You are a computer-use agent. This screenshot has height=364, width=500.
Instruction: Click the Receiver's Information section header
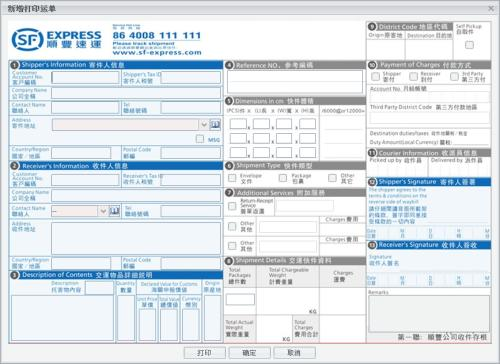tap(116, 166)
